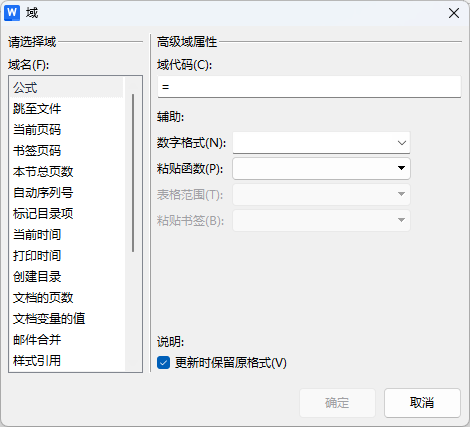Click the 取消 button
The image size is (470, 427).
coord(422,403)
